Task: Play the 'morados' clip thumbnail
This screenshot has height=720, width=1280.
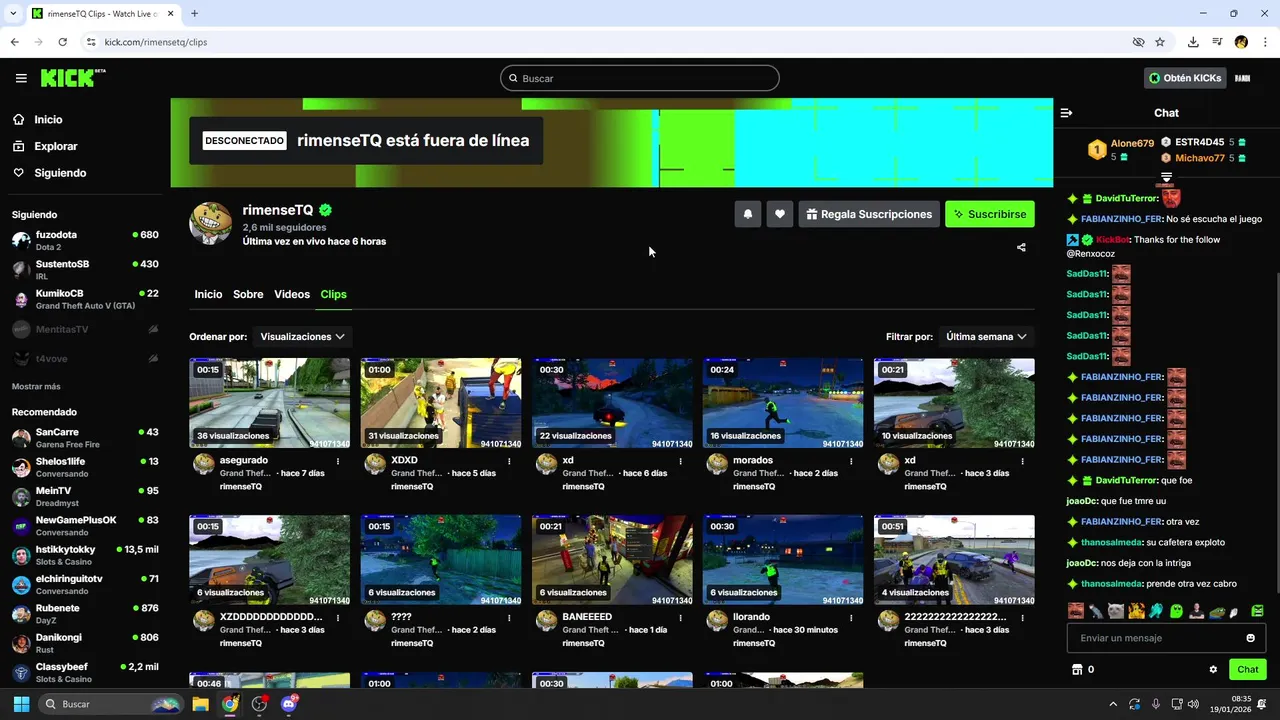Action: click(x=783, y=403)
